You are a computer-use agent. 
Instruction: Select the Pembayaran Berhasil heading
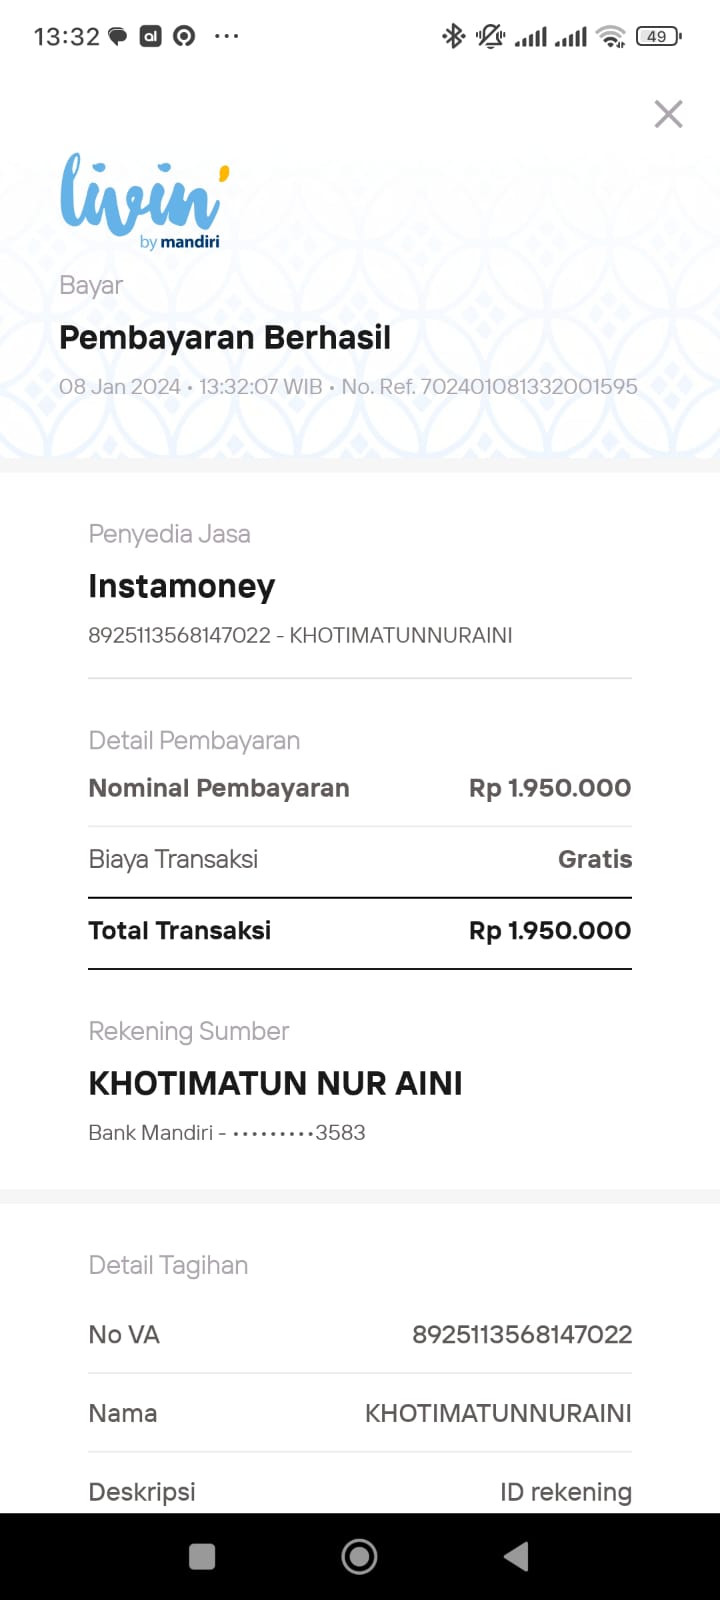tap(225, 337)
